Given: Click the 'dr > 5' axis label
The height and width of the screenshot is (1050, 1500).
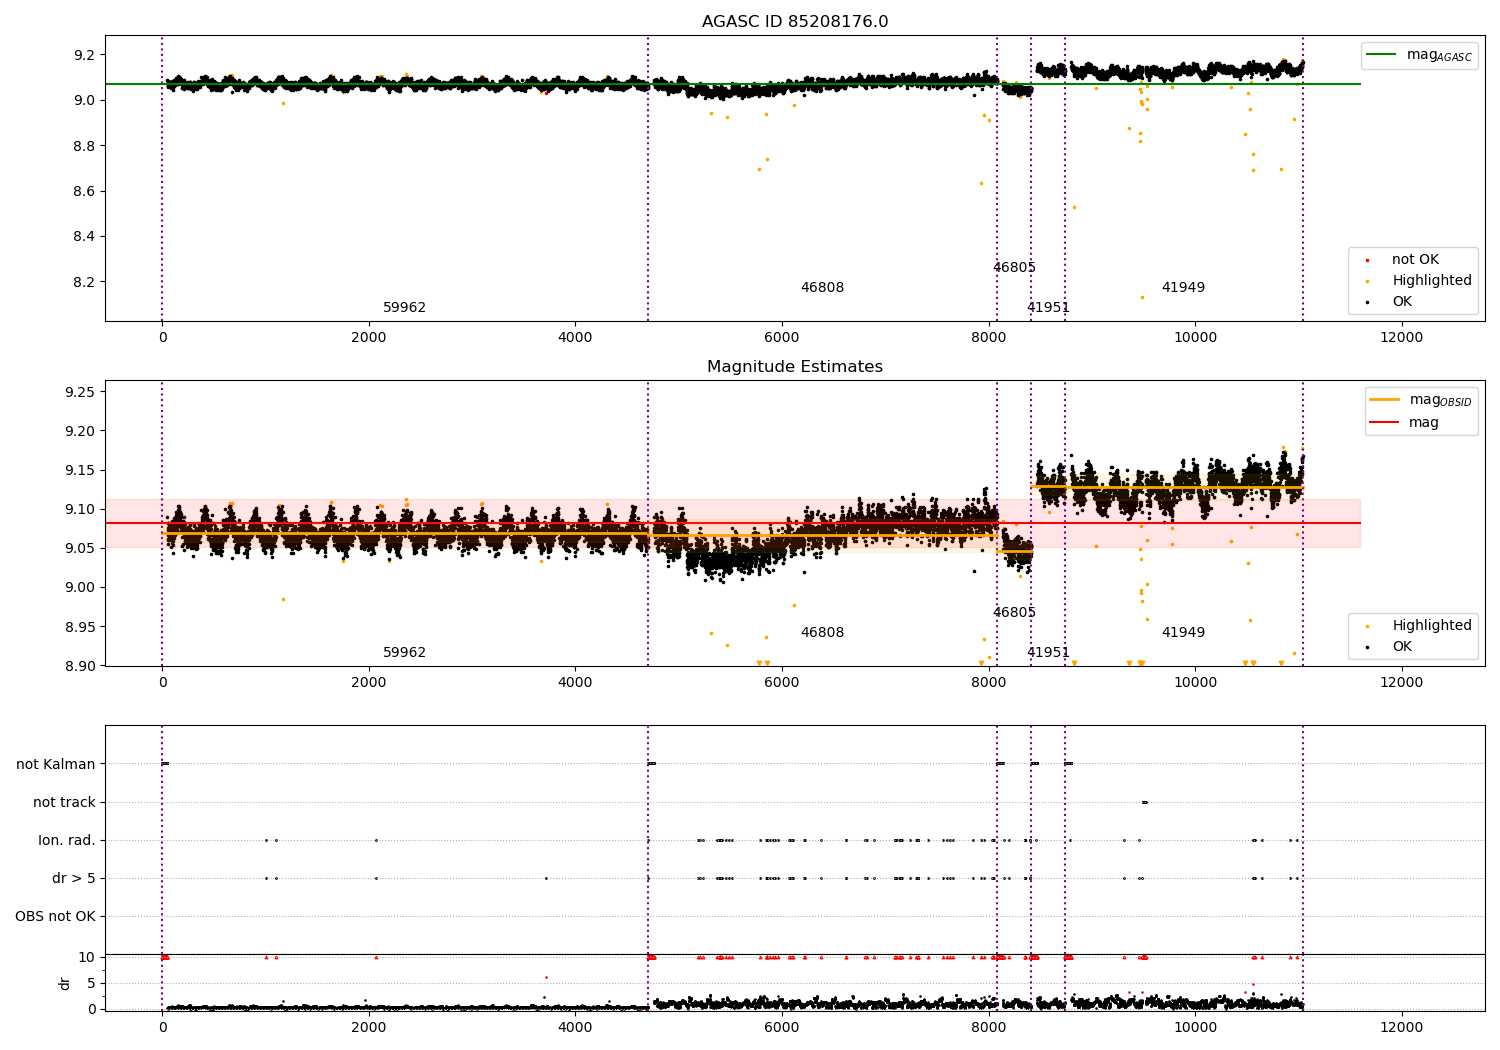Looking at the screenshot, I should coord(74,878).
